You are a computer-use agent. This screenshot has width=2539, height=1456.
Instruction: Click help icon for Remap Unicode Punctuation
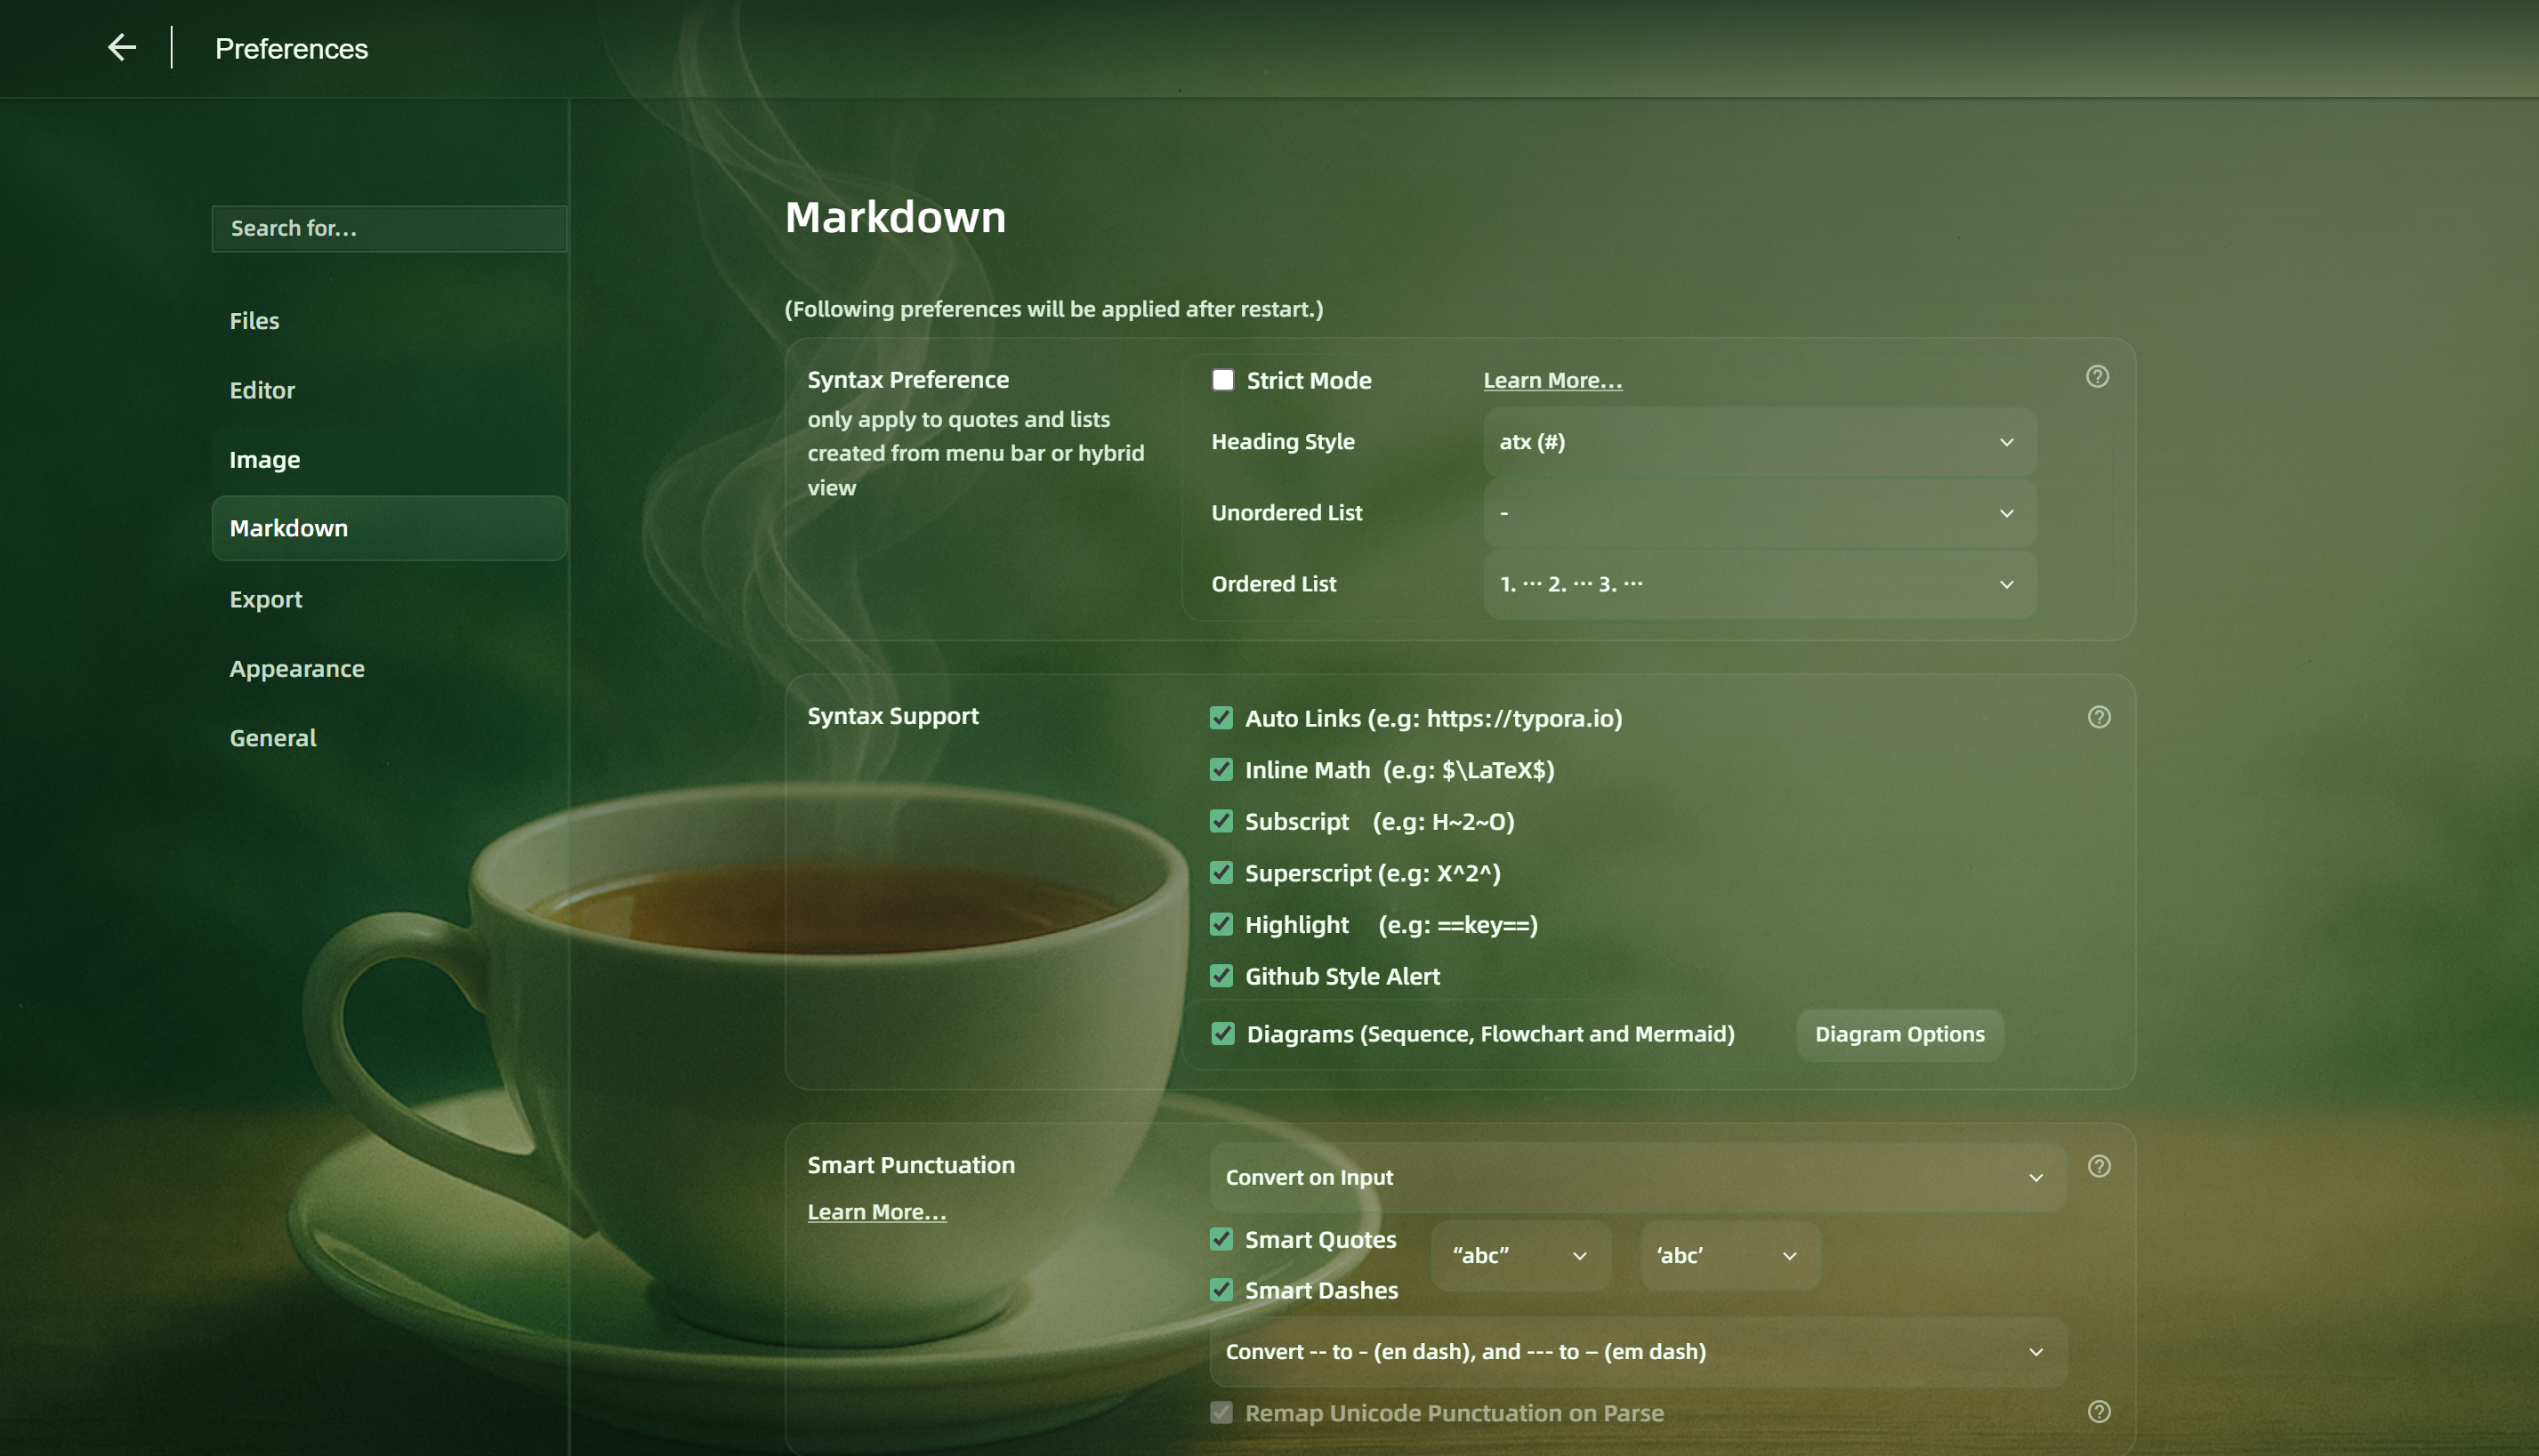[2099, 1411]
